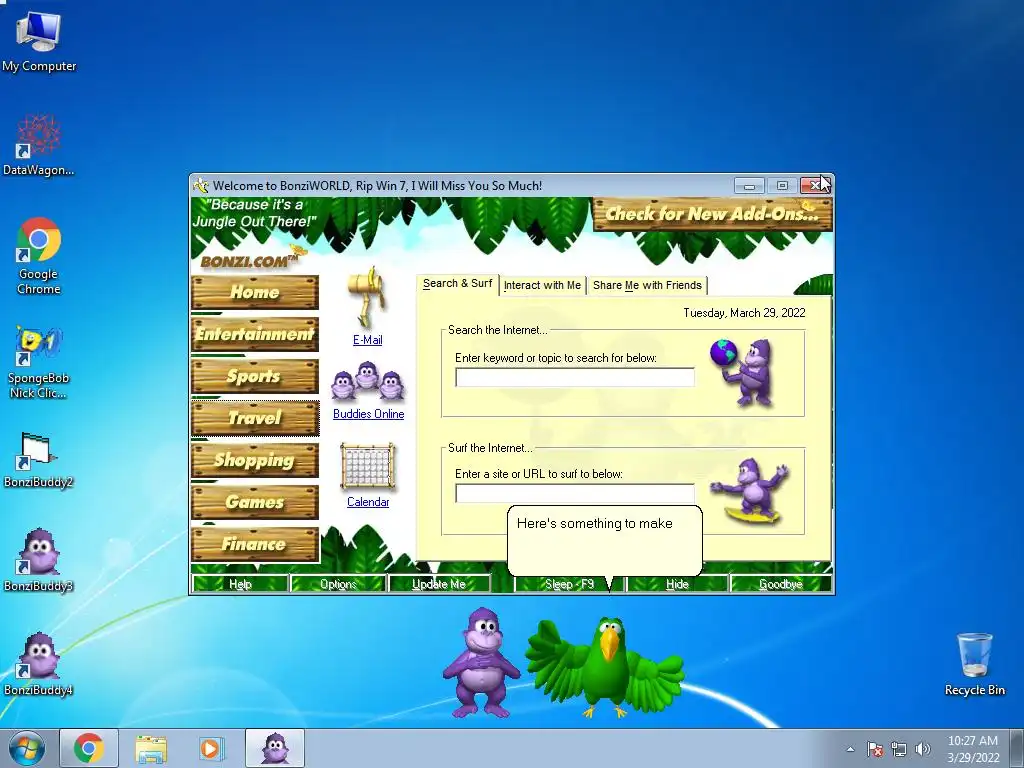Screen dimensions: 1024x768
Task: Click the BonziBuddy taskbar button
Action: (x=275, y=748)
